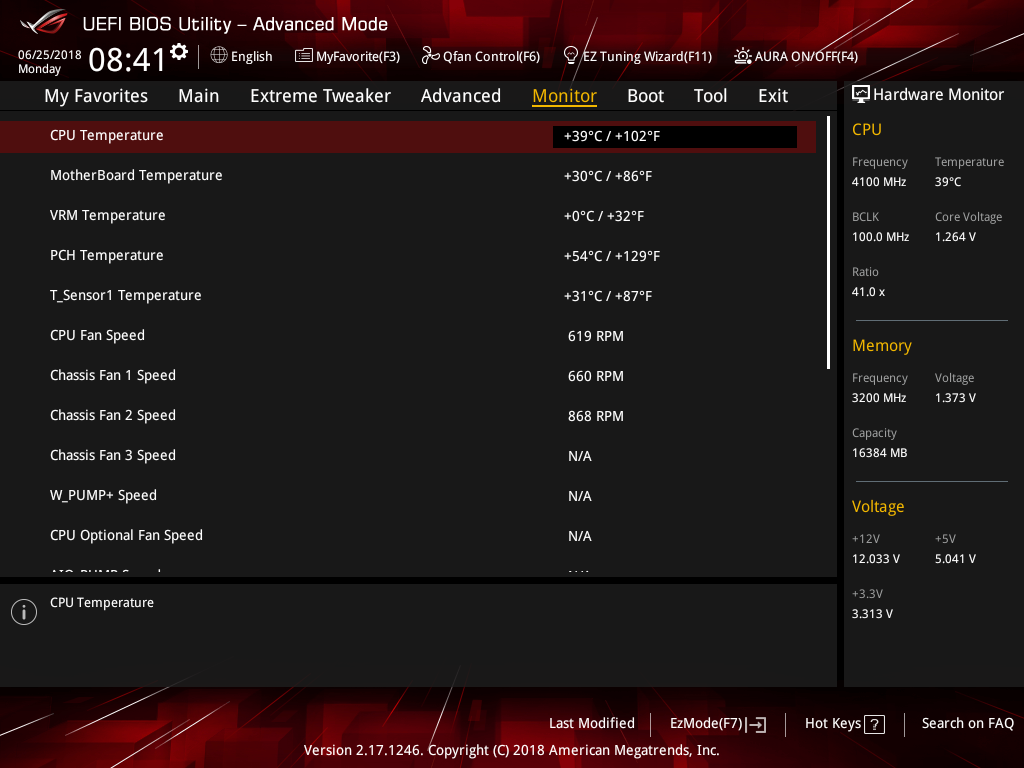
Task: Switch to Boot tab
Action: (x=645, y=96)
